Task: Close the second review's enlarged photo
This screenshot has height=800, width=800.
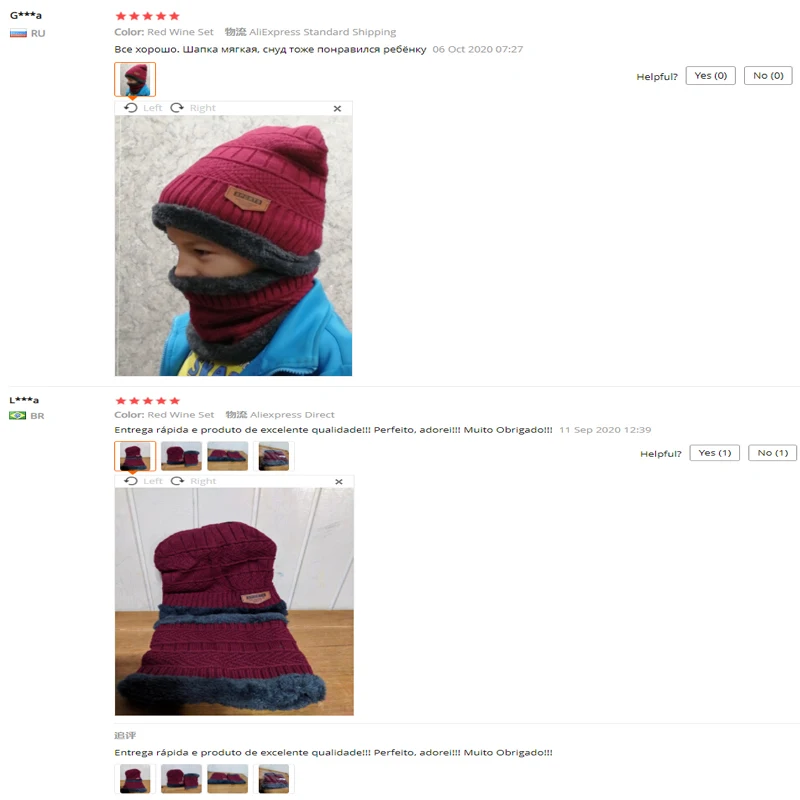Action: 339,482
